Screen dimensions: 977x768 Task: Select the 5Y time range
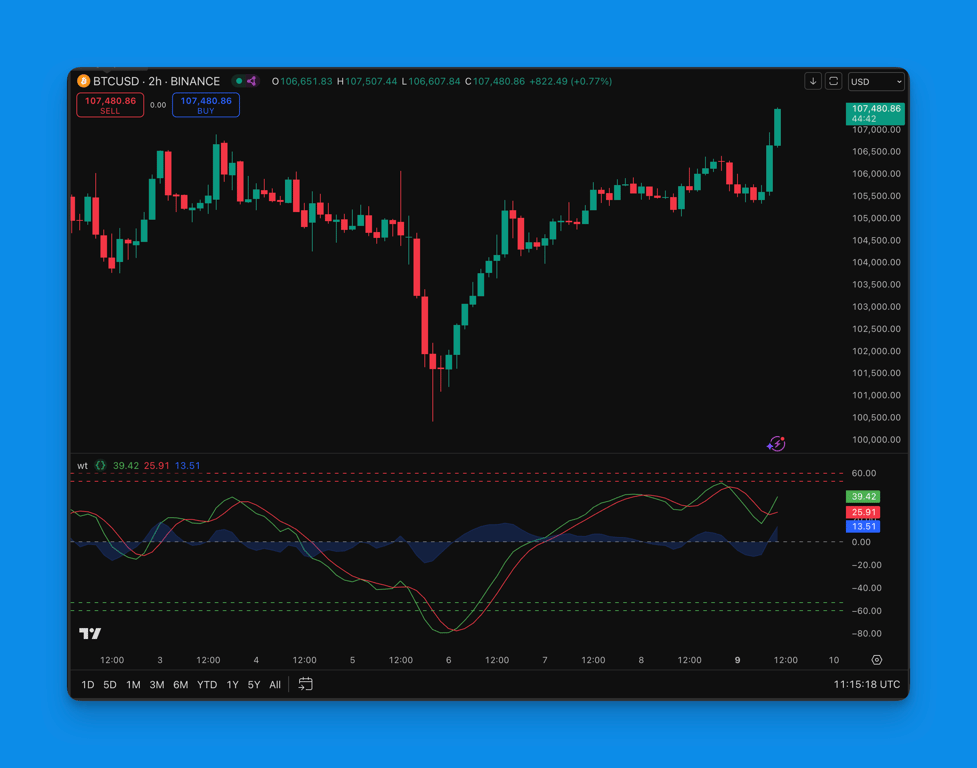click(x=254, y=685)
